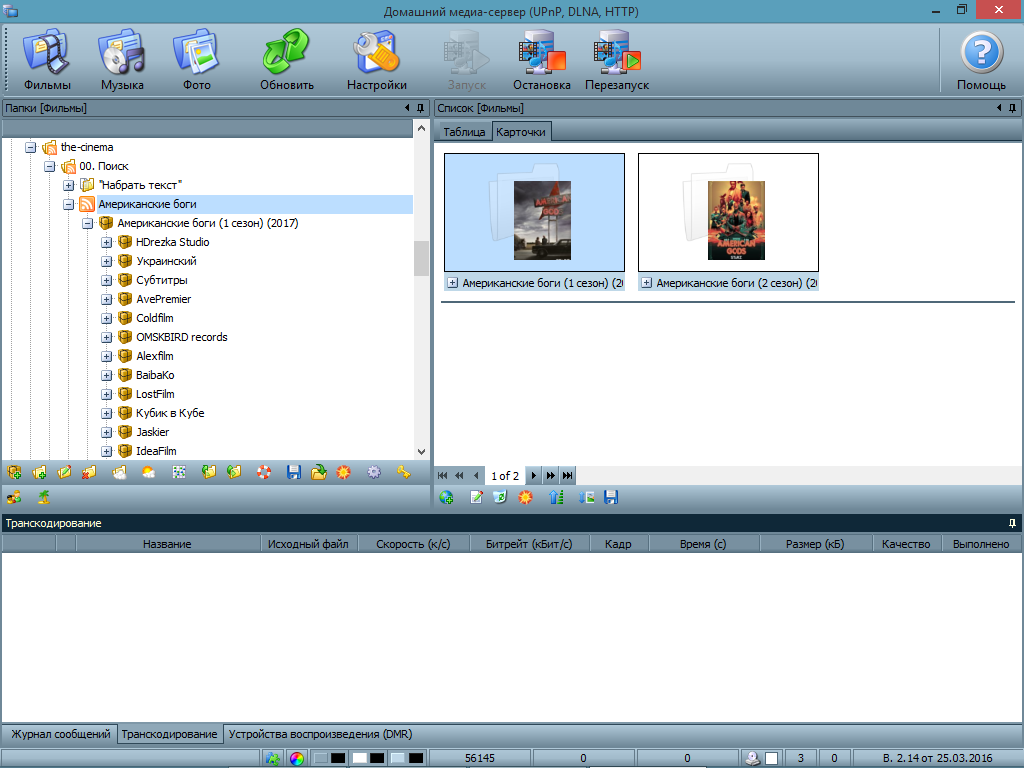Click the Фото toolbar icon
Viewport: 1024px width, 768px height.
(197, 58)
